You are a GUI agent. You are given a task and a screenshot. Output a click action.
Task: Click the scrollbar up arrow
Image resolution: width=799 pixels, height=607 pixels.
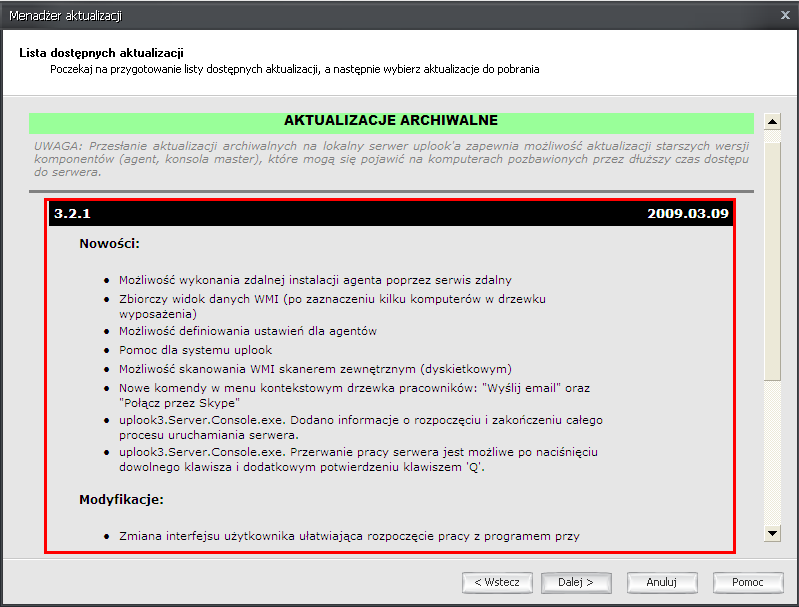773,121
